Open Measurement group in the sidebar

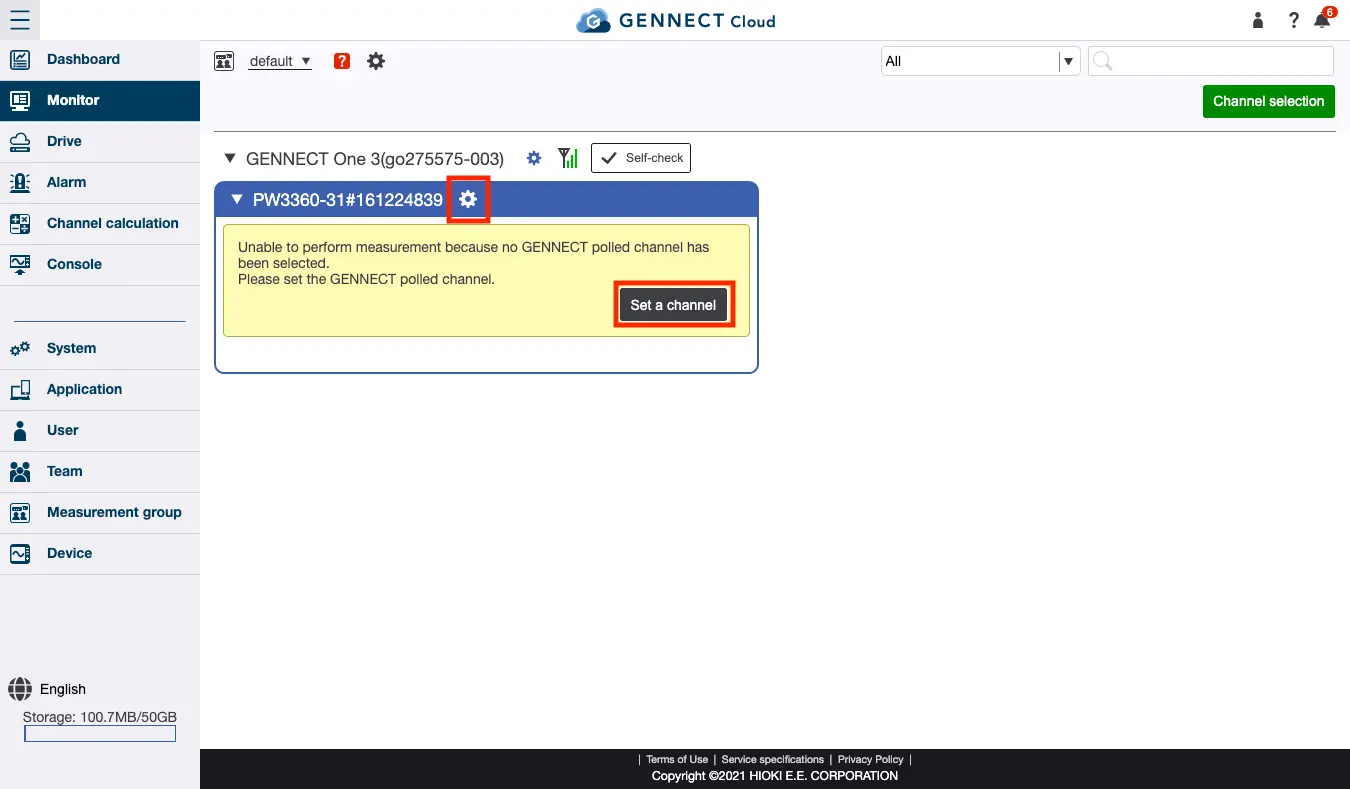(x=100, y=512)
